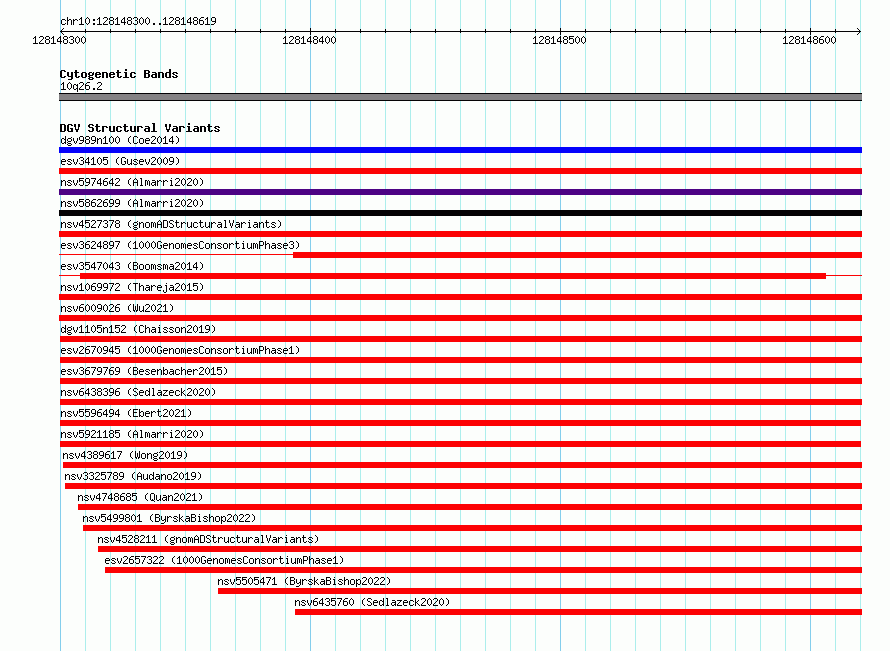890x651 pixels.
Task: Click esv2670945 (1000GenomesConsortiumPhase1) label
Action: [x=180, y=350]
